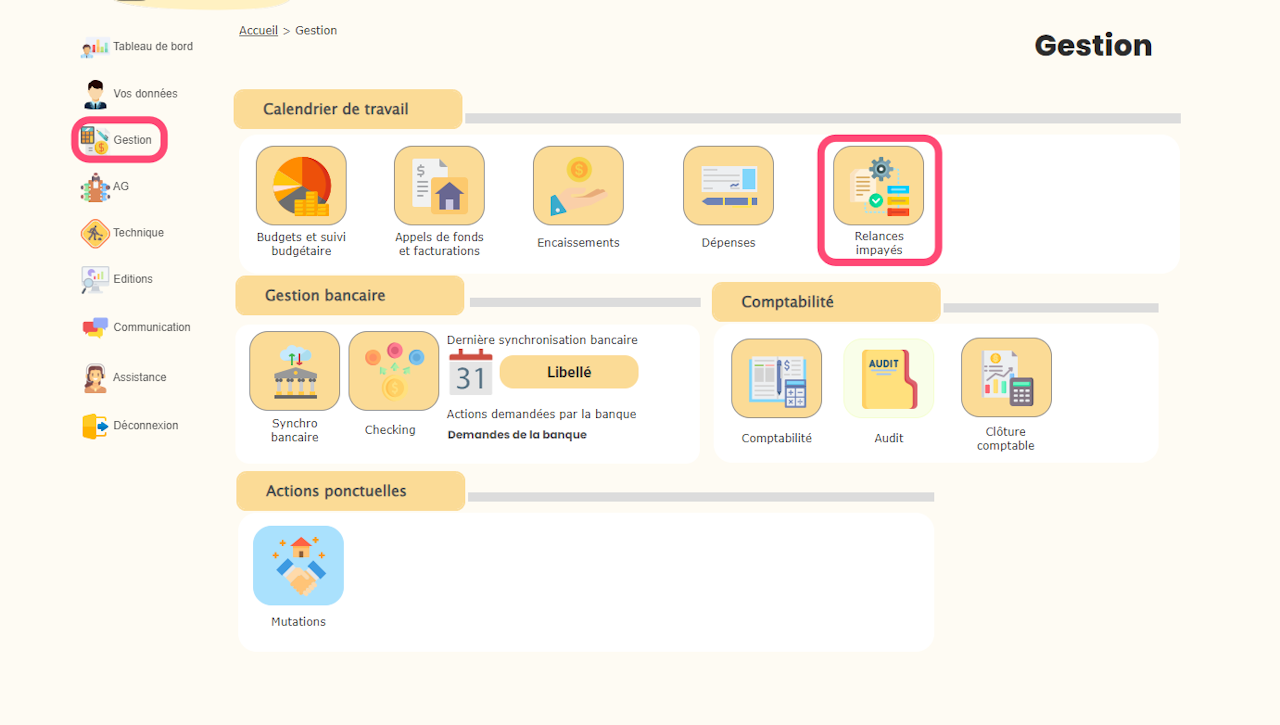Open Relances impayés icon
Screen dimensions: 1280x725
(878, 186)
